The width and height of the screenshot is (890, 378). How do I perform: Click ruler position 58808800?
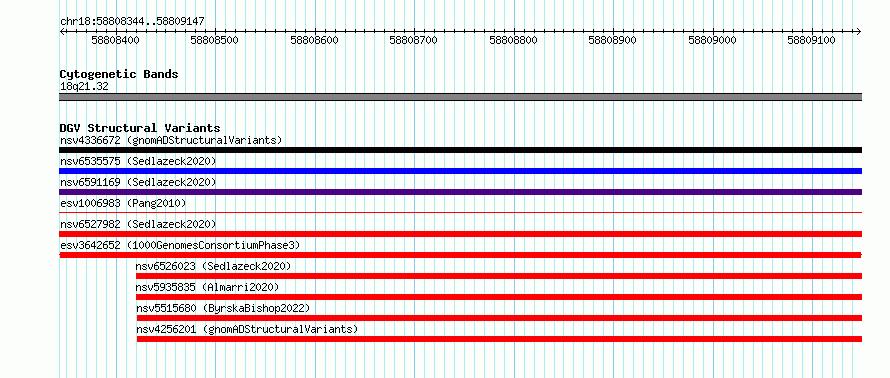513,40
